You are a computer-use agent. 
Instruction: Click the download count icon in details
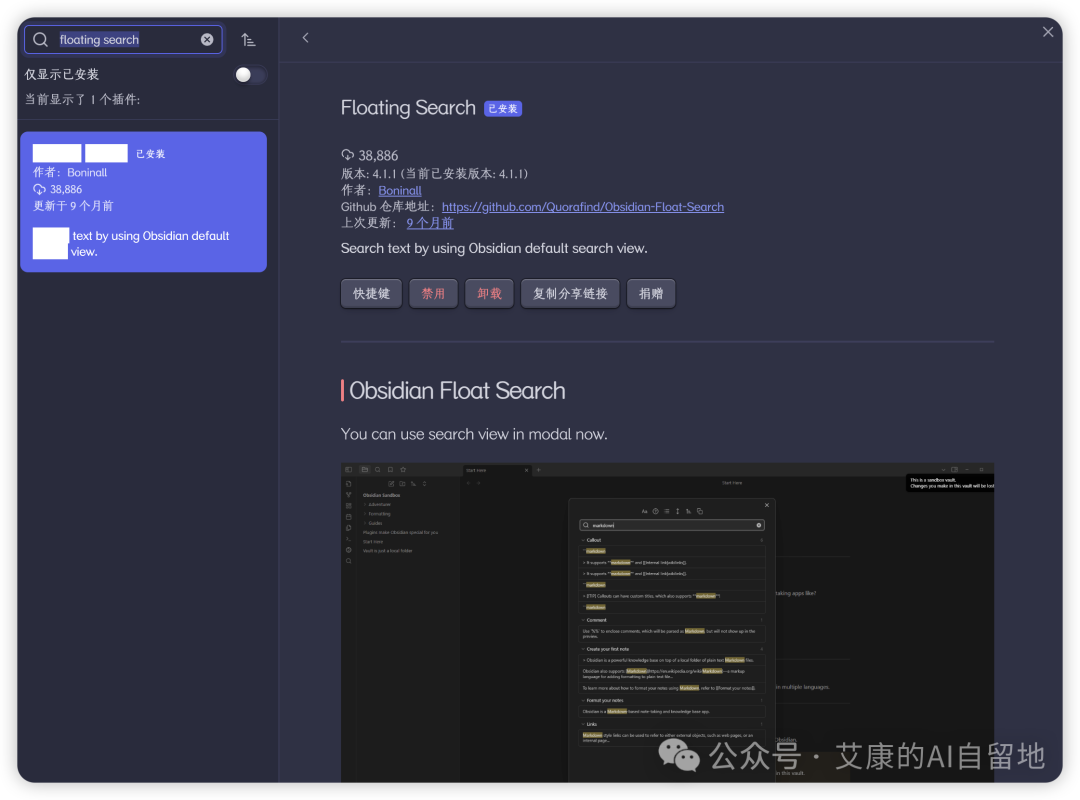[348, 155]
